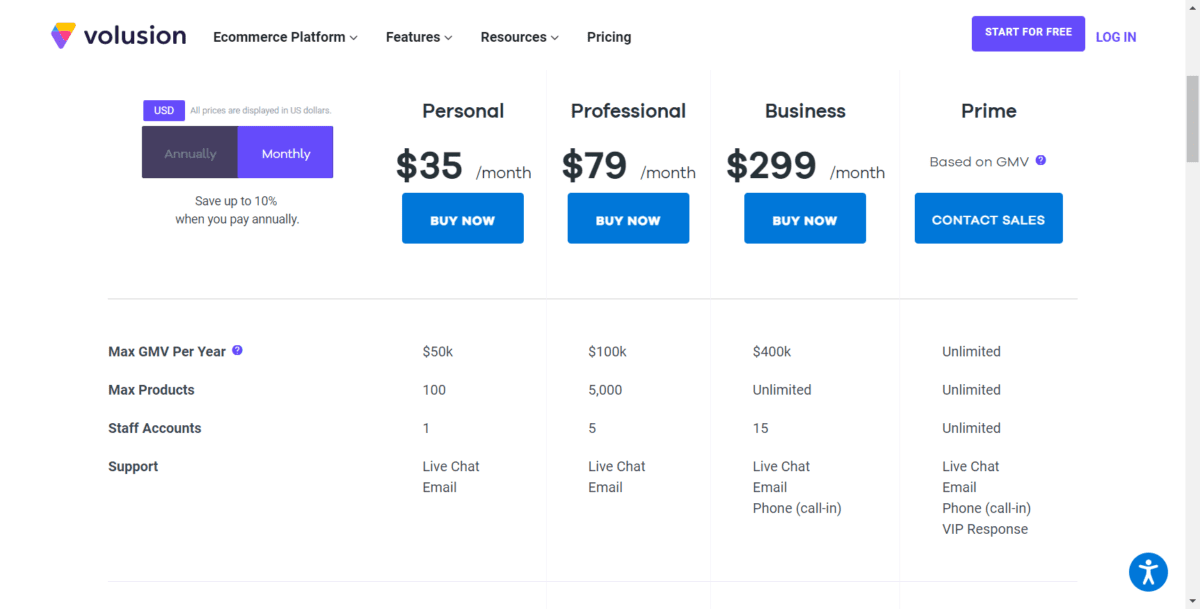
Task: Click the Based on GMV text
Action: point(979,161)
